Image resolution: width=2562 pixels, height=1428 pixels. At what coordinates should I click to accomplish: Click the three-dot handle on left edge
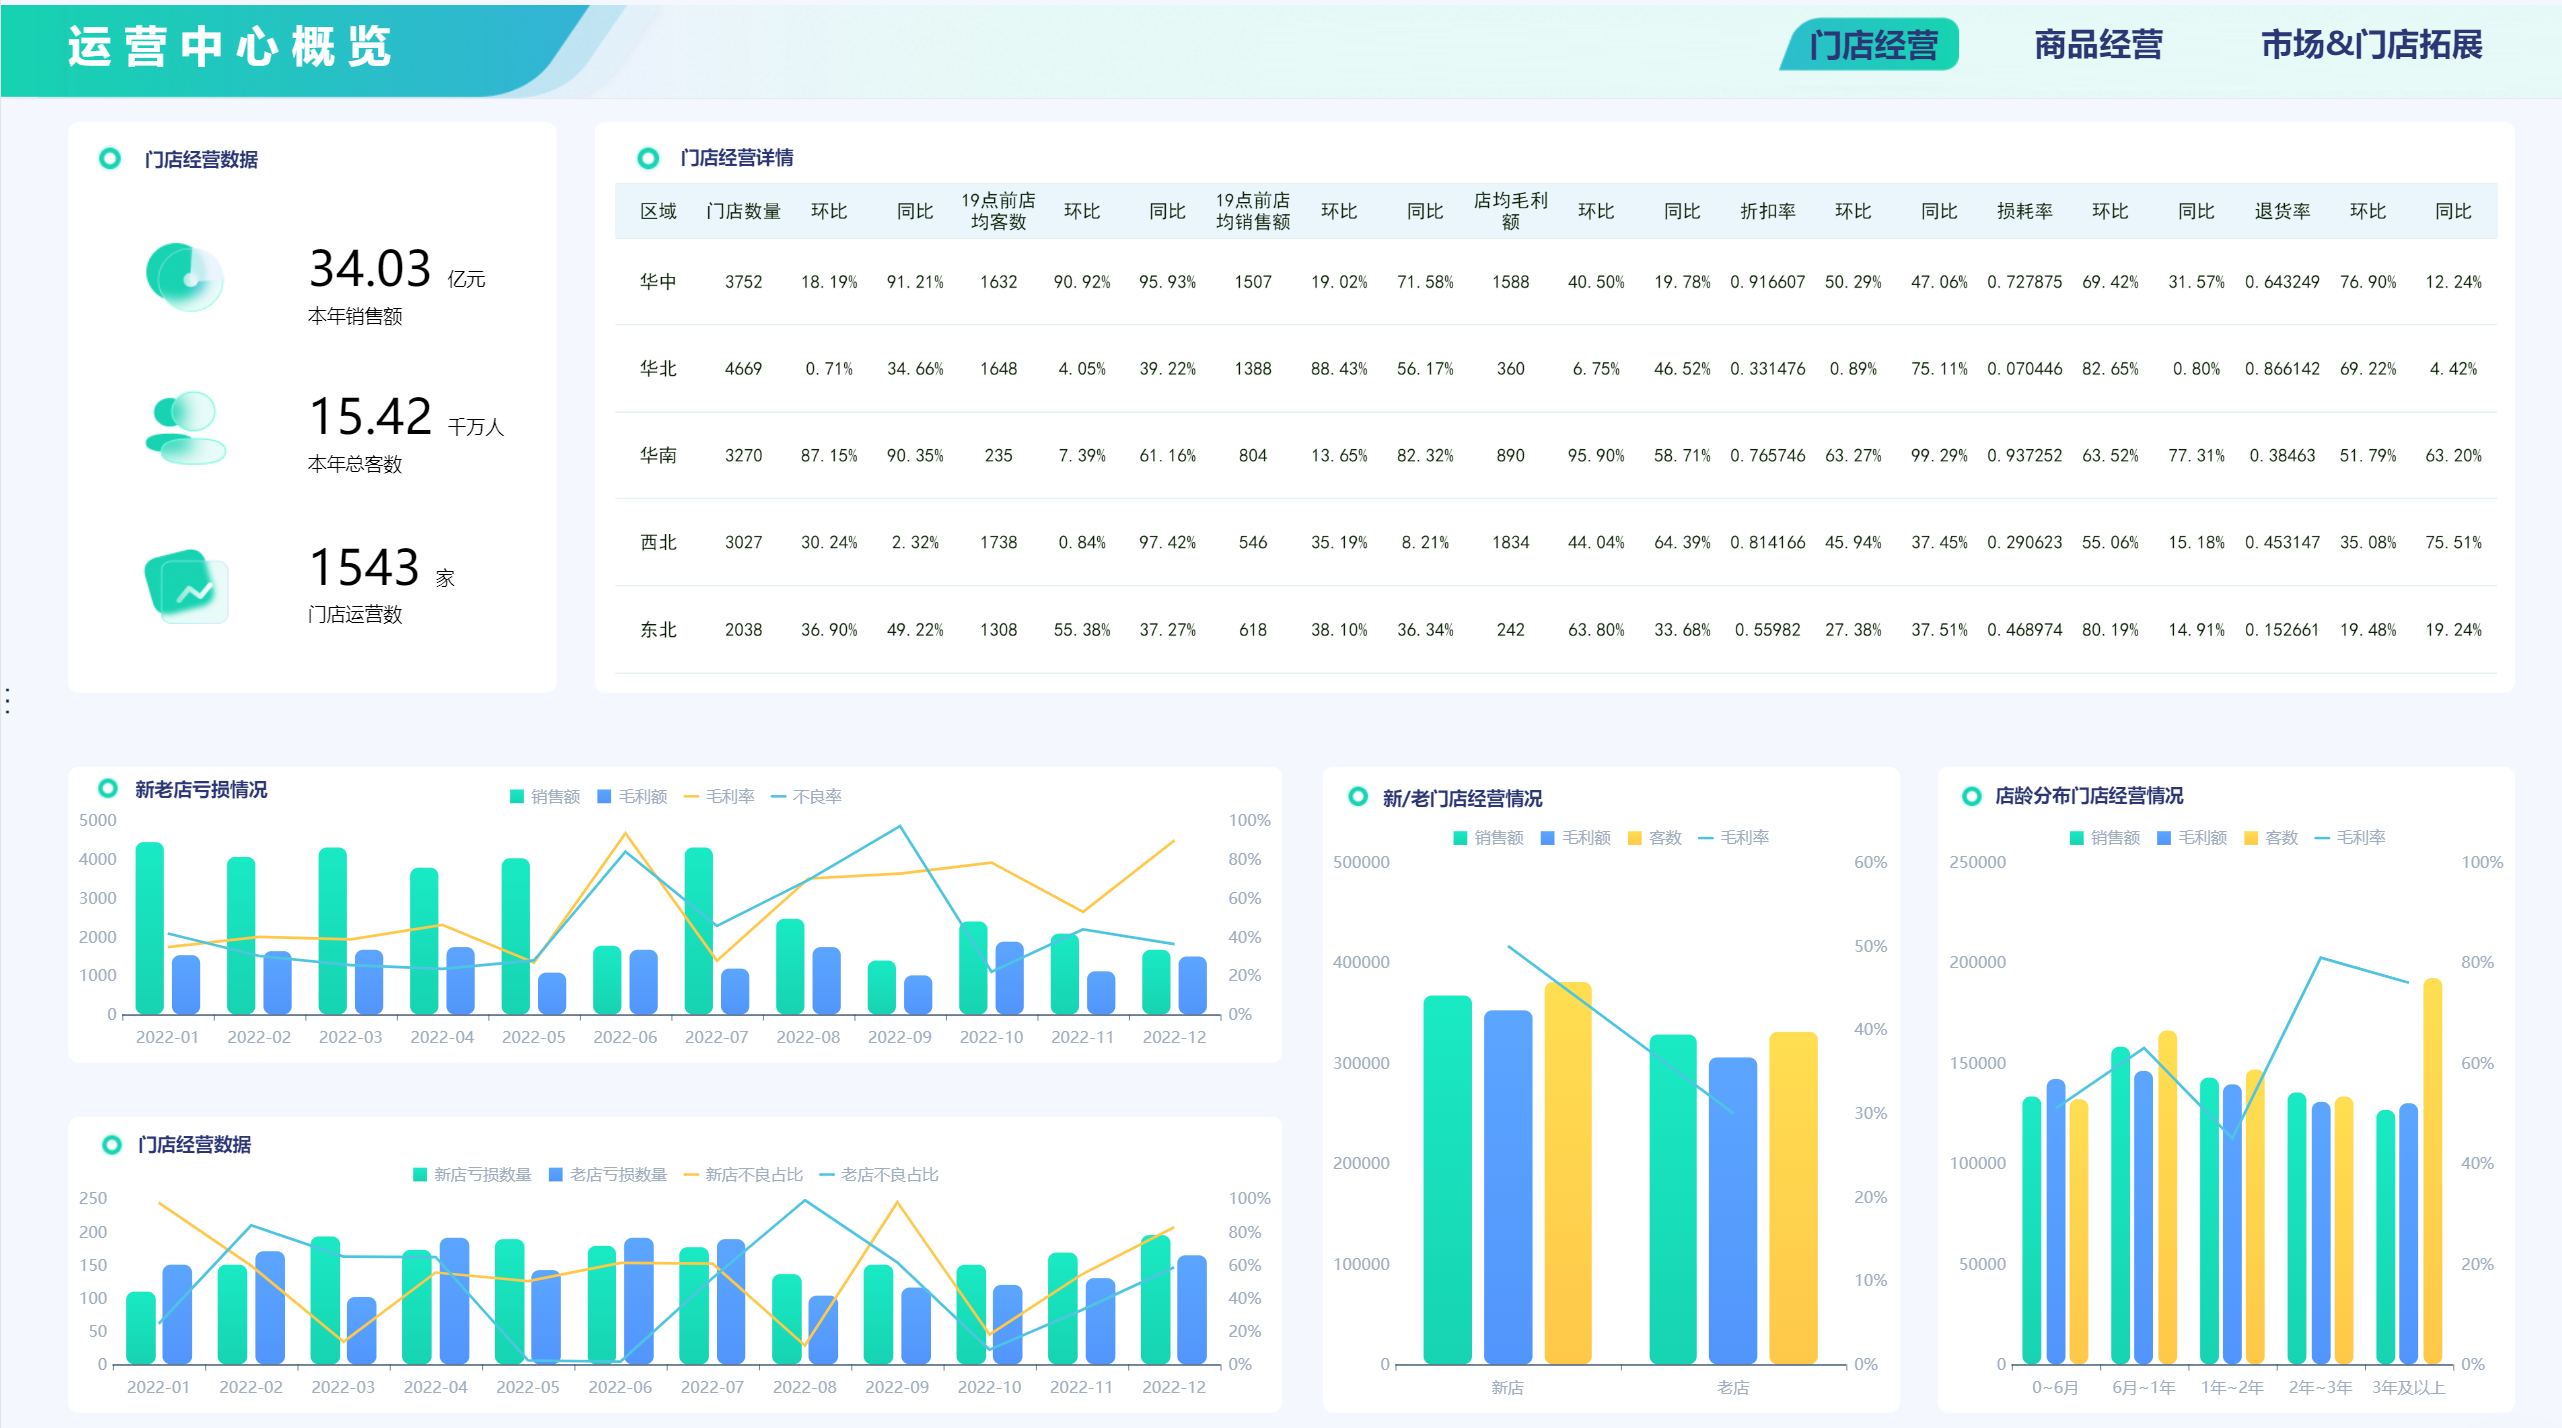[x=8, y=700]
